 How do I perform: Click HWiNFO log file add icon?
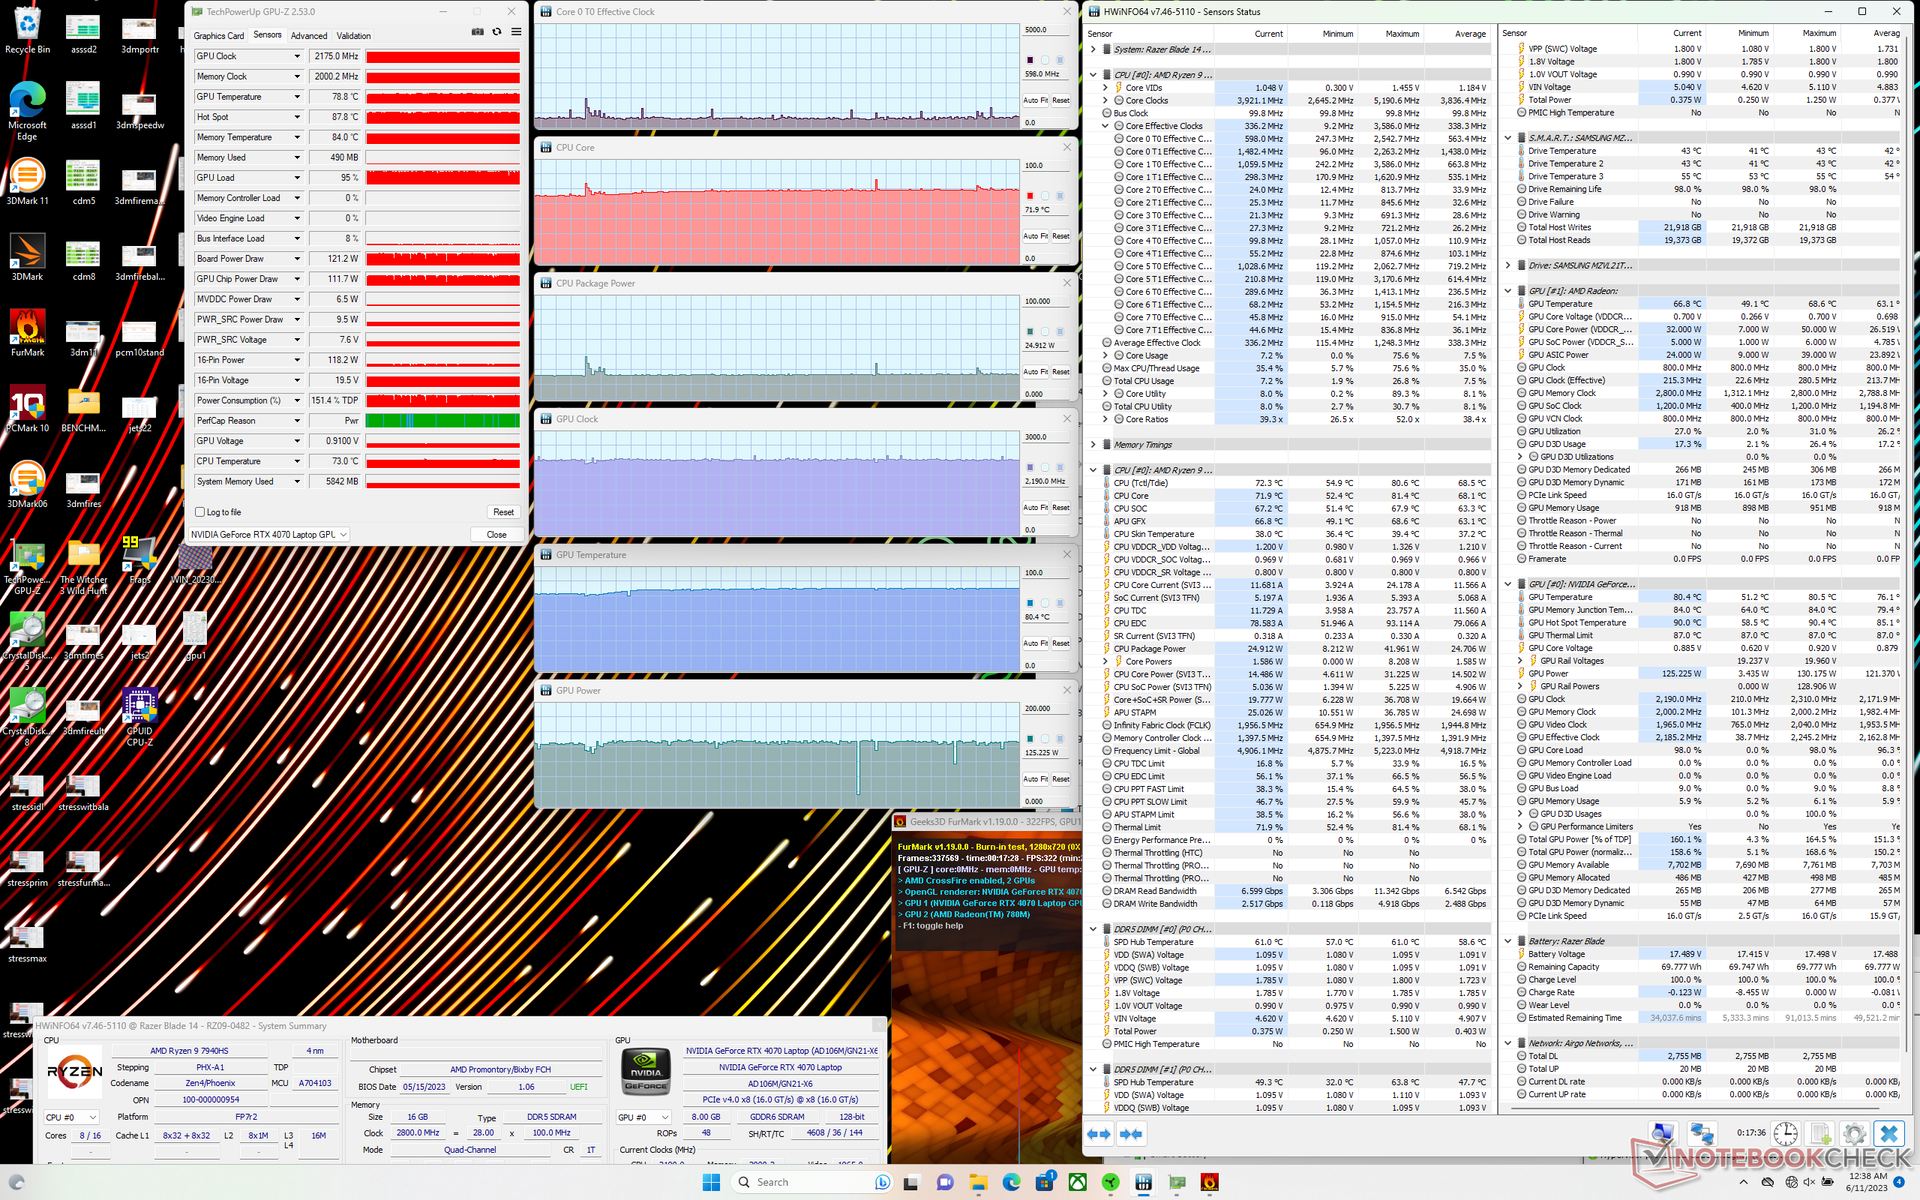(x=1820, y=1134)
